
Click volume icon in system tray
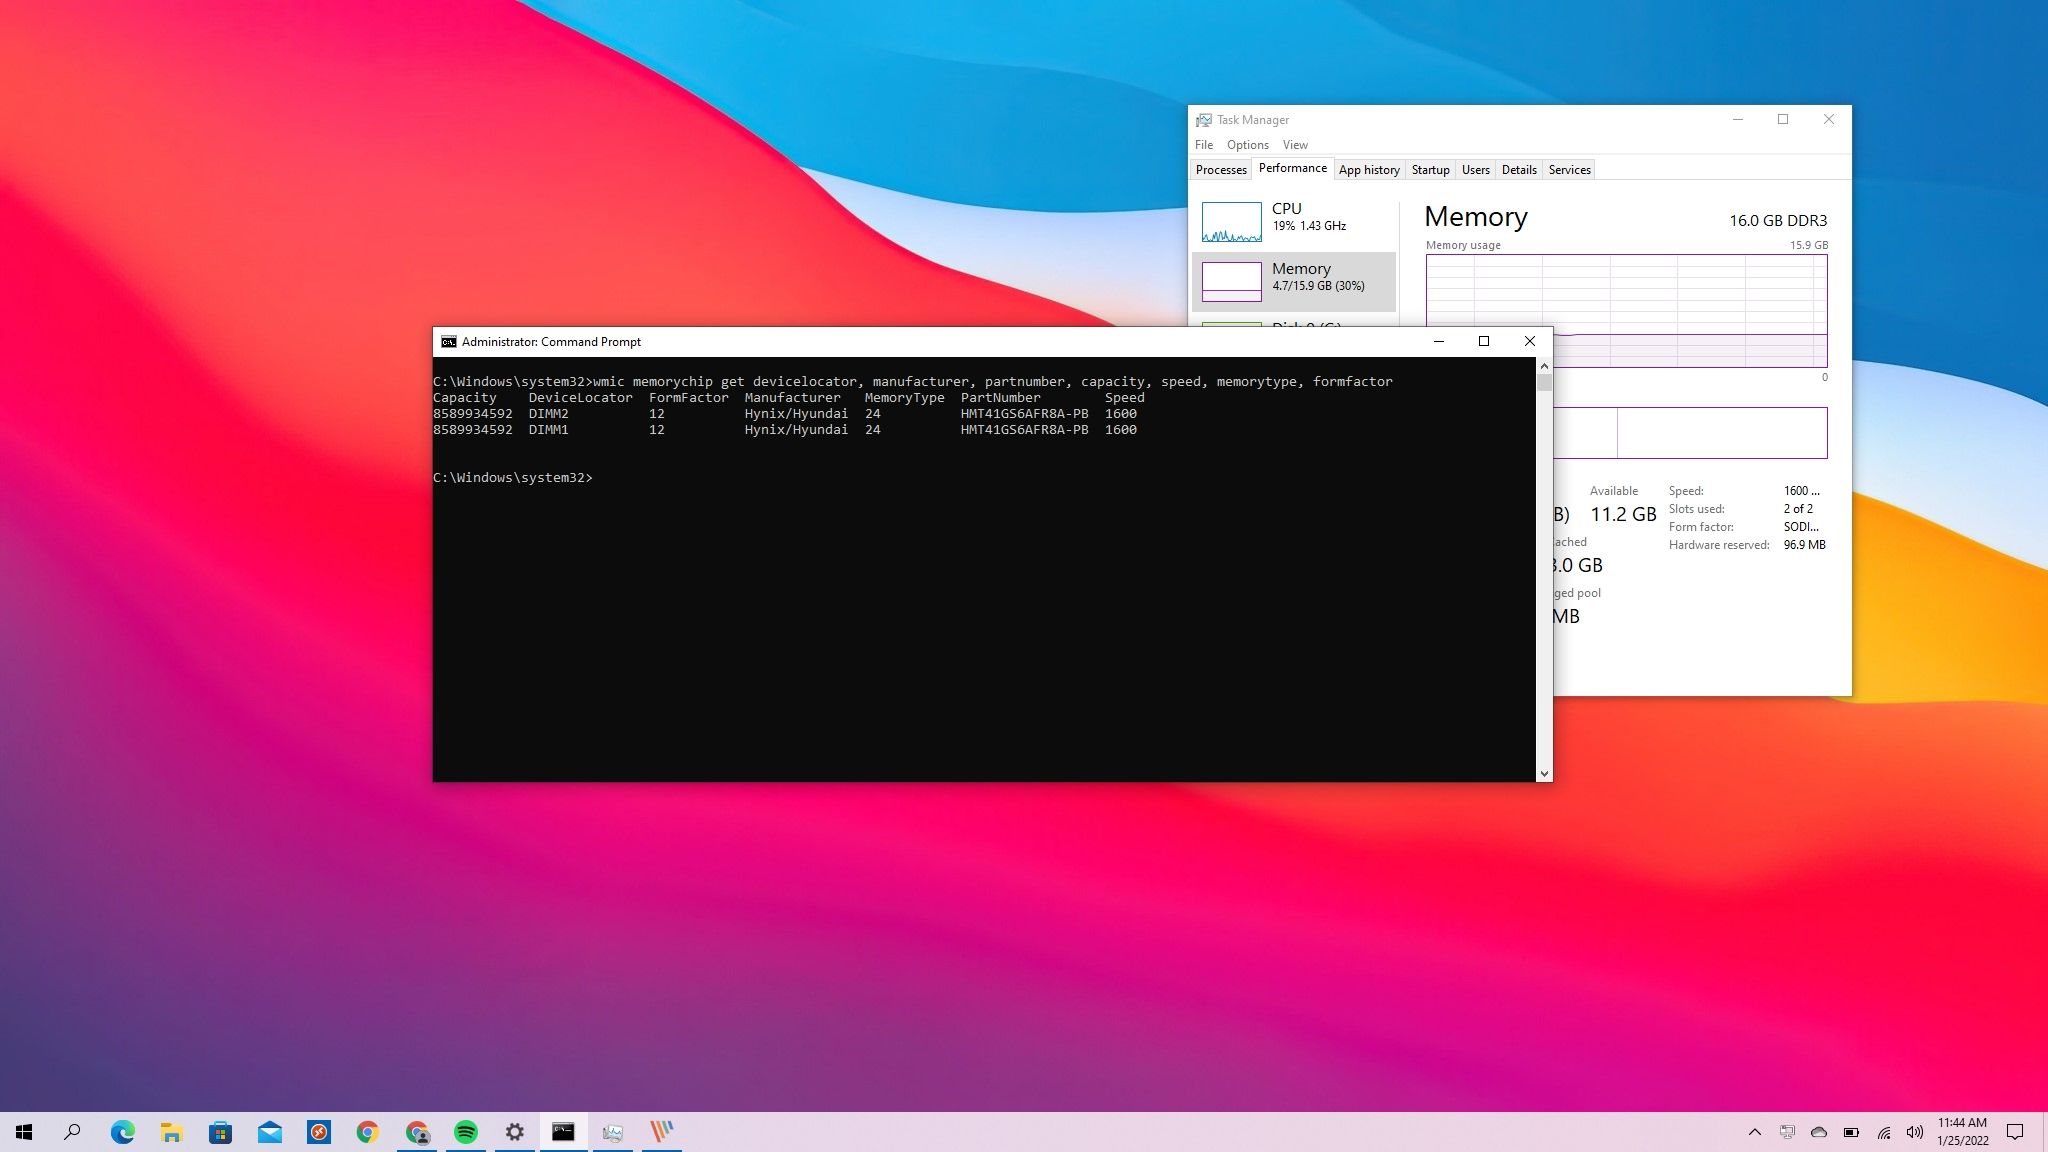pos(1914,1132)
